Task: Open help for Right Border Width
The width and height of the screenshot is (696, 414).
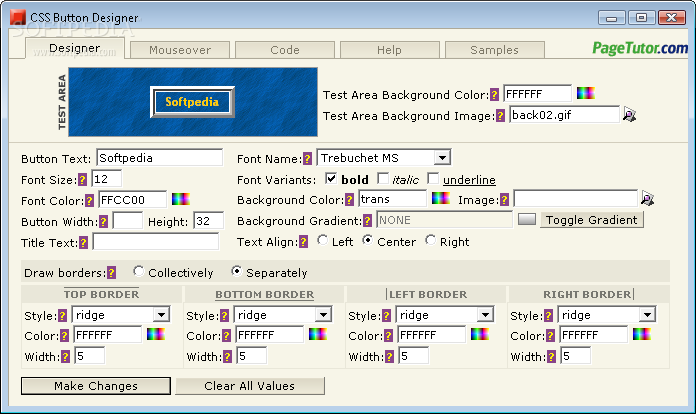Action: (552, 356)
